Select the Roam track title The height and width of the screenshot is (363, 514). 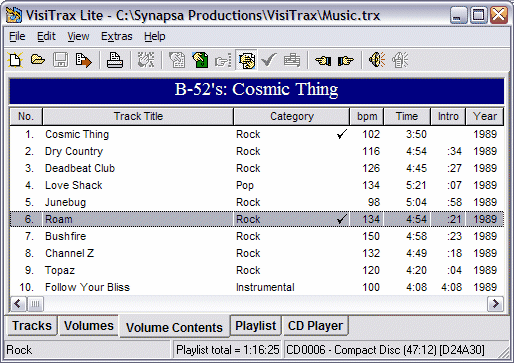pos(59,219)
